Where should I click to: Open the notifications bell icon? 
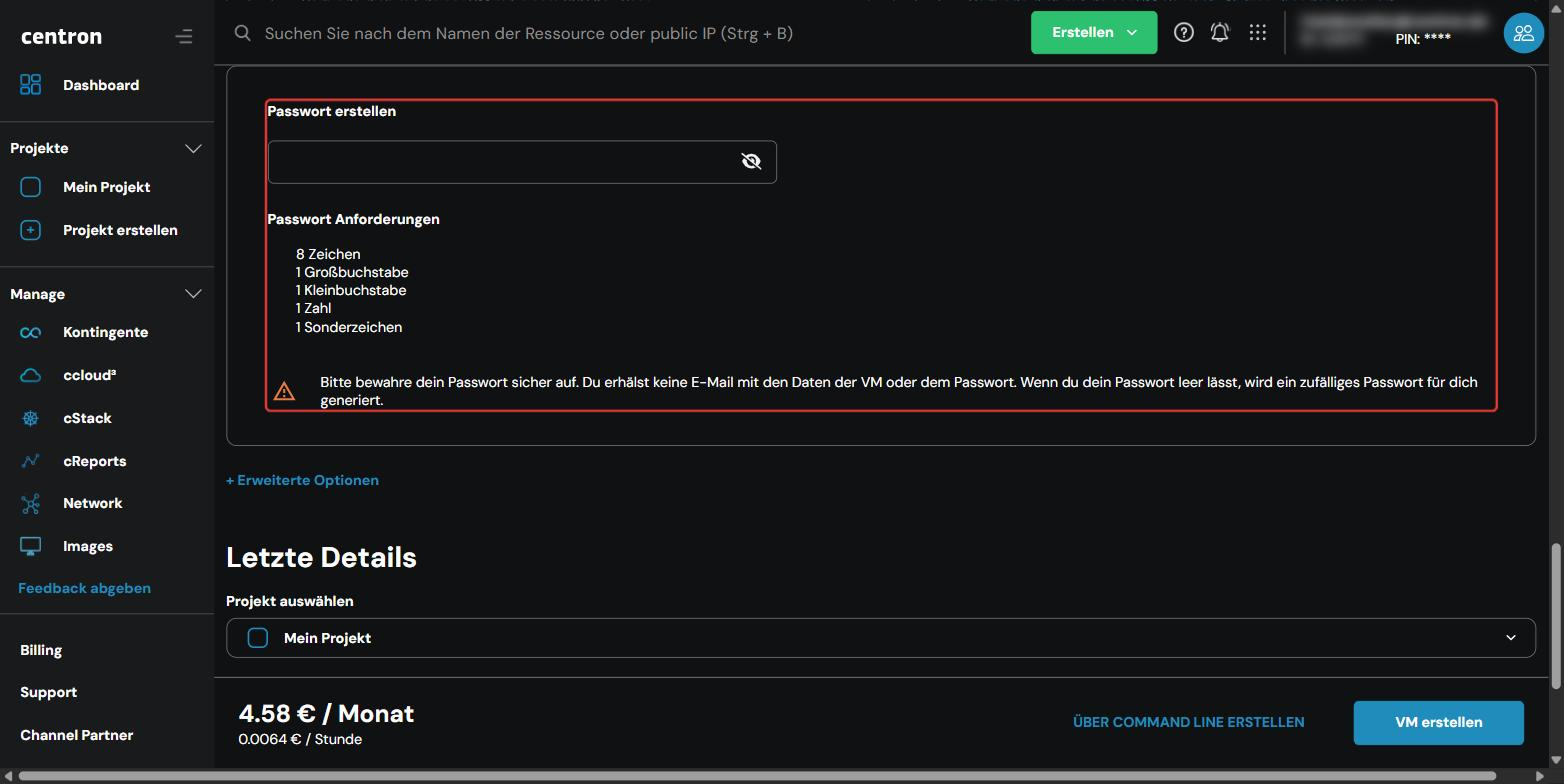(1220, 32)
